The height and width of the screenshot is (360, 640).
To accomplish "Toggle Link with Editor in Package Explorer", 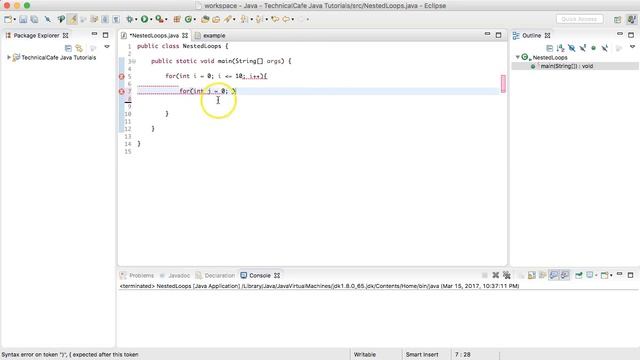I will coord(79,48).
